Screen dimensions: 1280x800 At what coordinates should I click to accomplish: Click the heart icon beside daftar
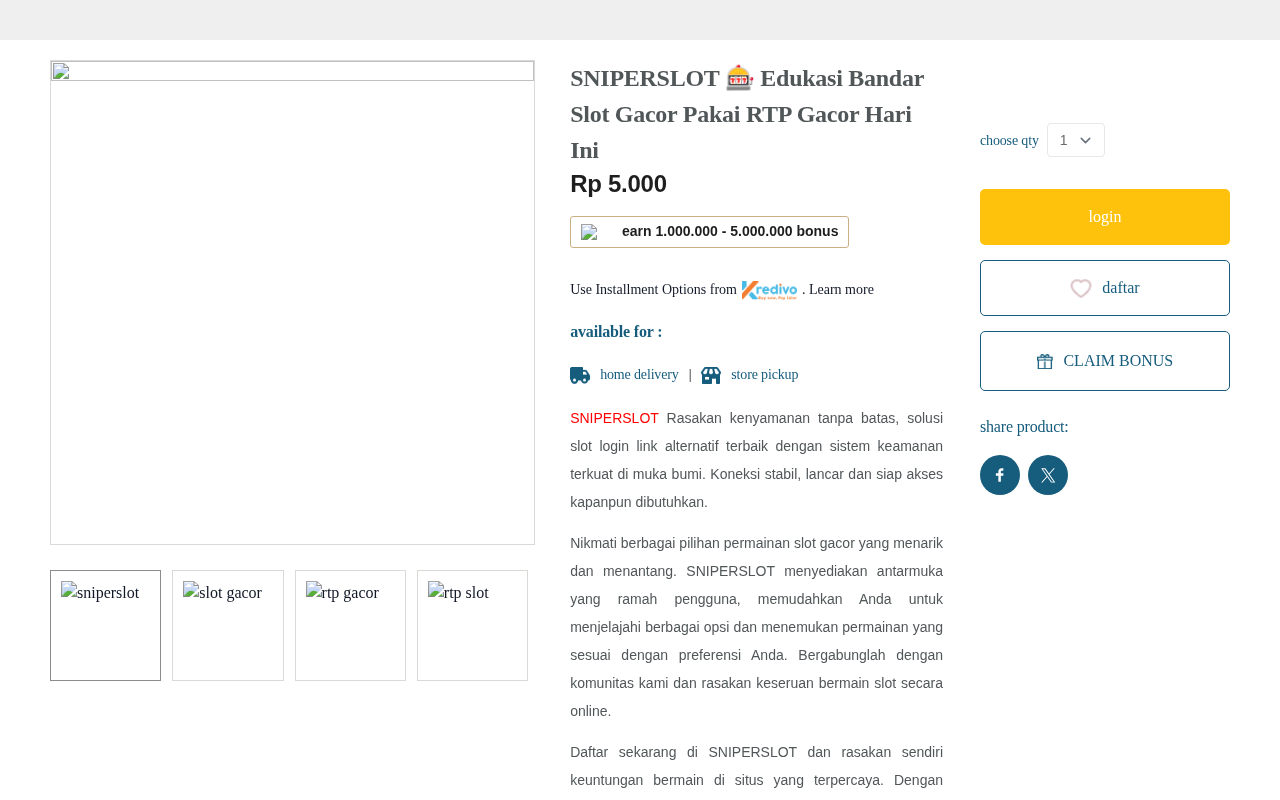tap(1081, 288)
